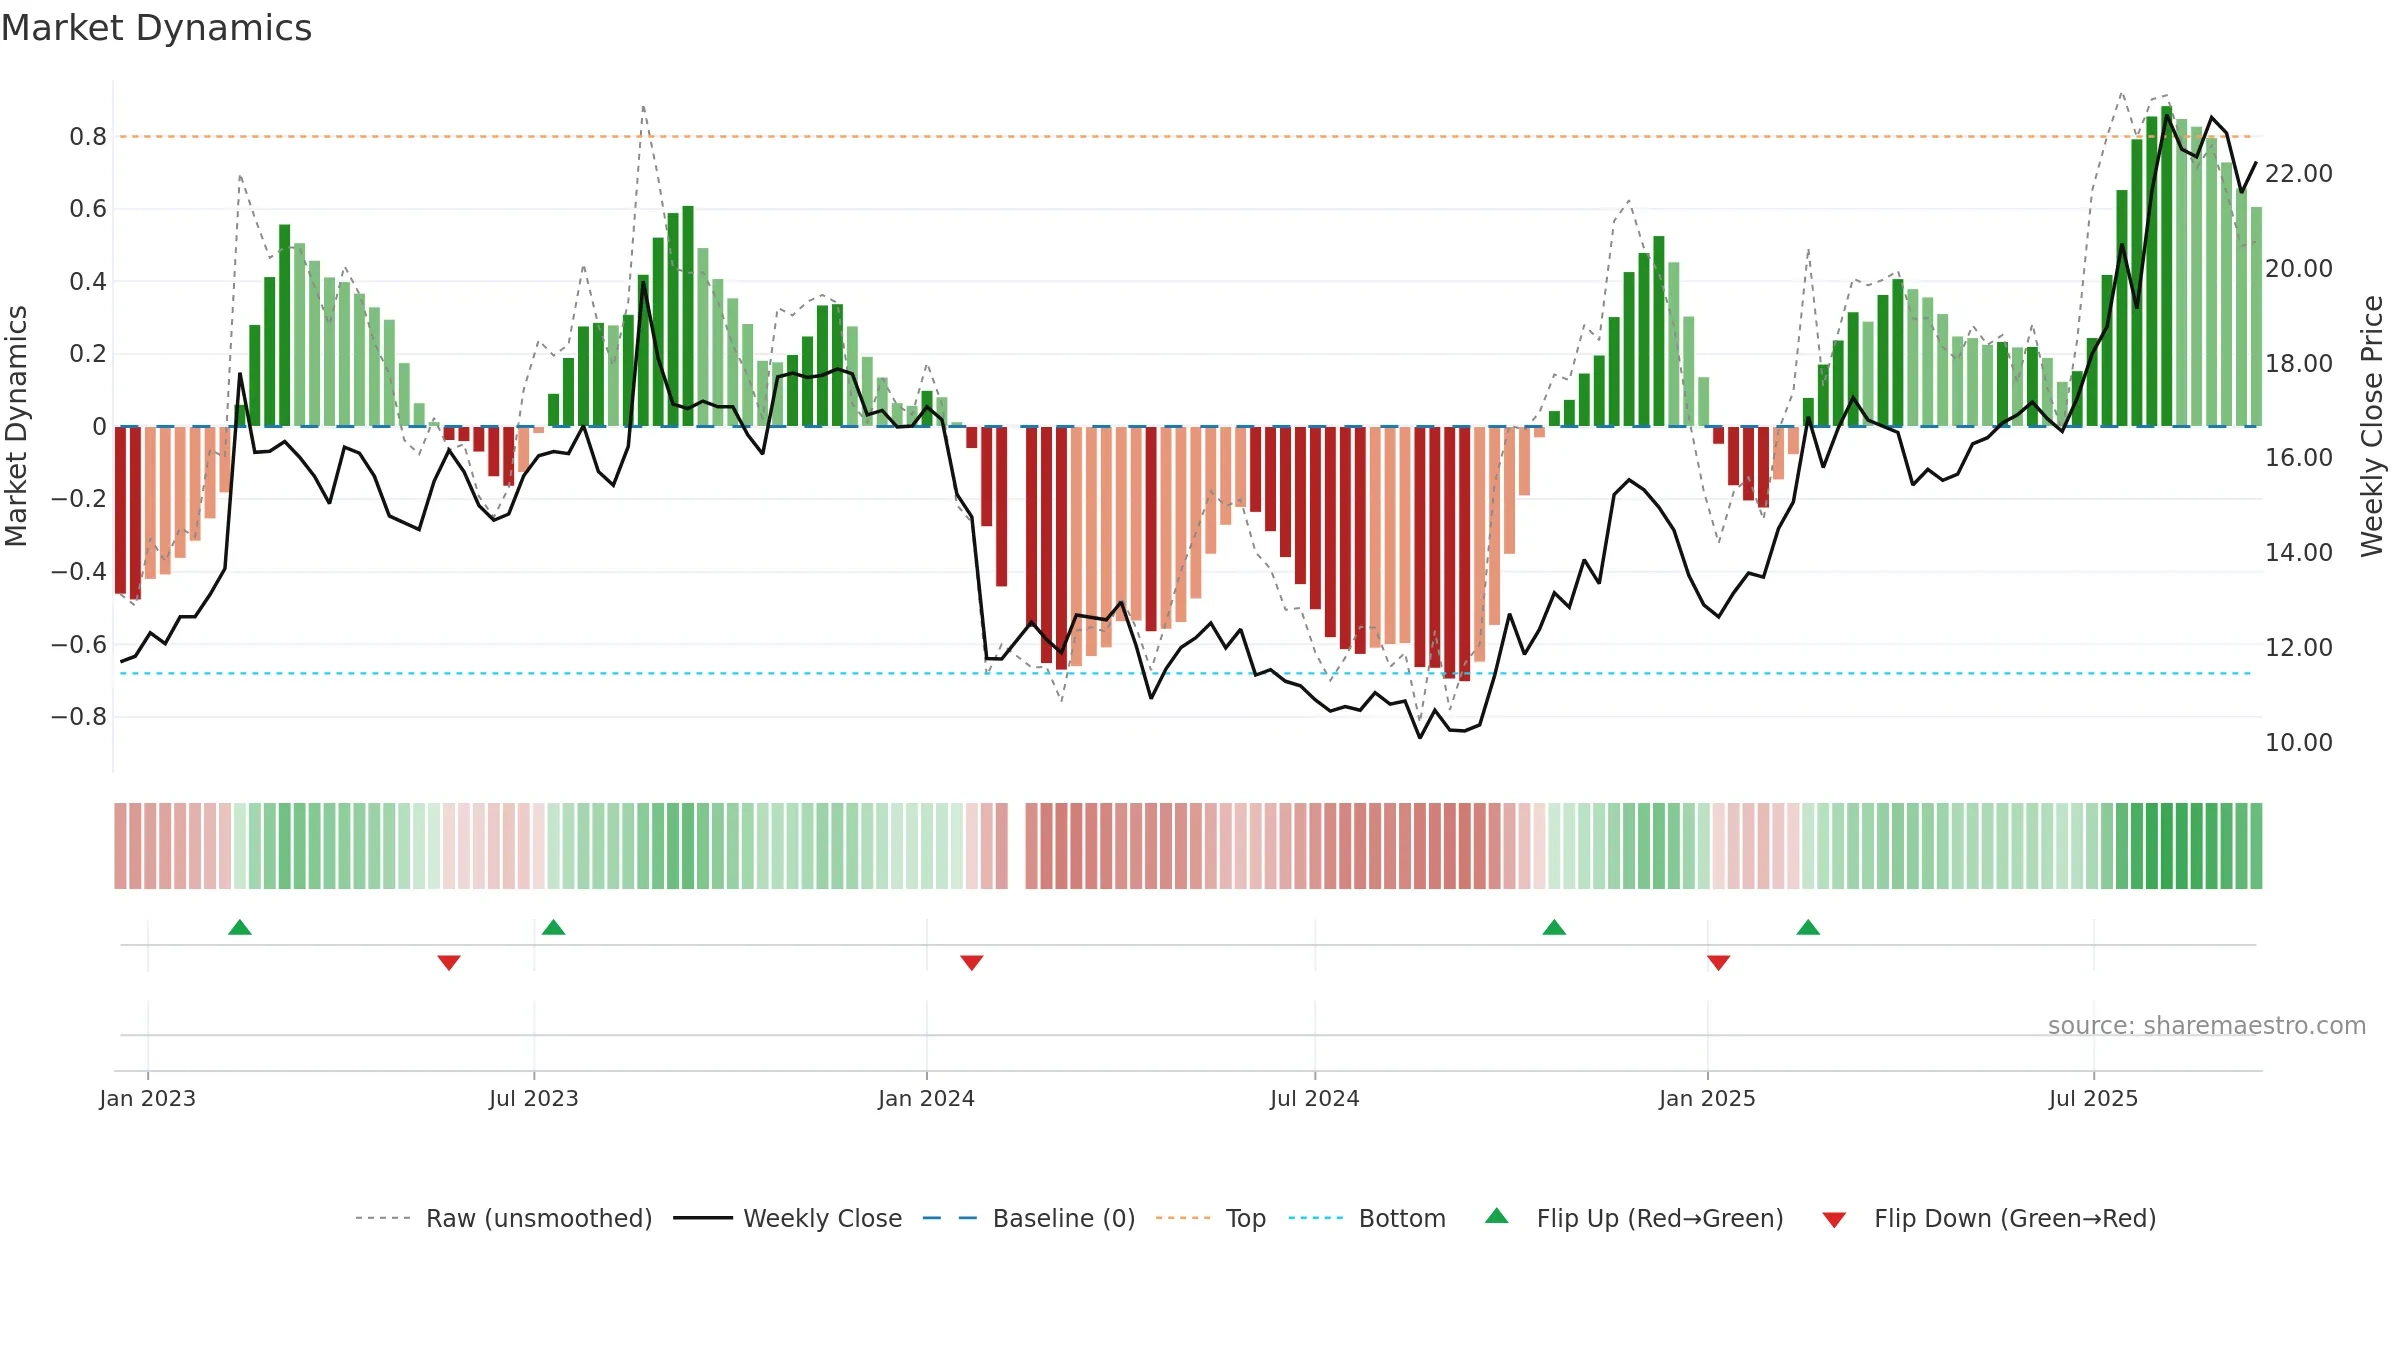Click the Jan 2025 axis label
This screenshot has height=1350, width=2400.
pyautogui.click(x=1708, y=1098)
